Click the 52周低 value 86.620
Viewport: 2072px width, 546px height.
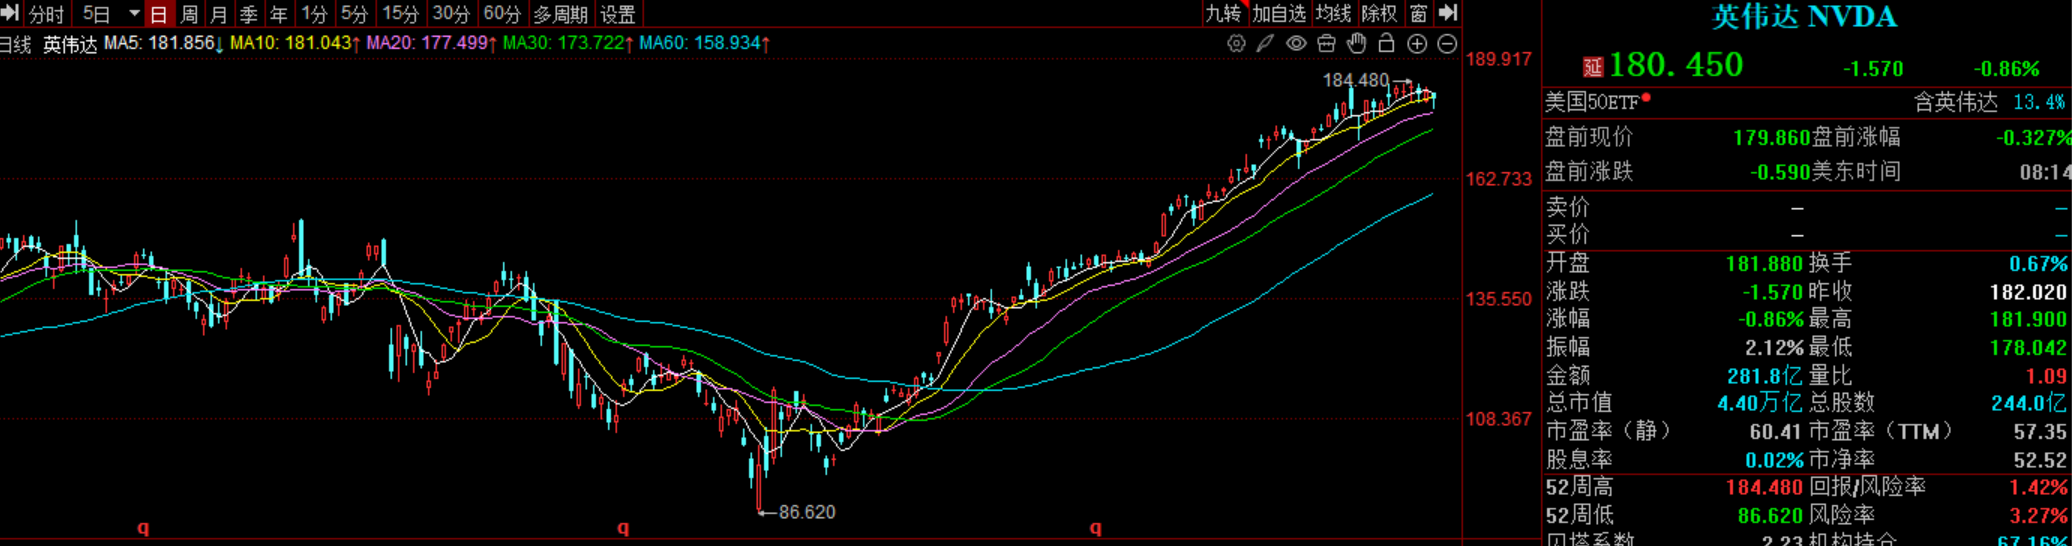point(1770,516)
